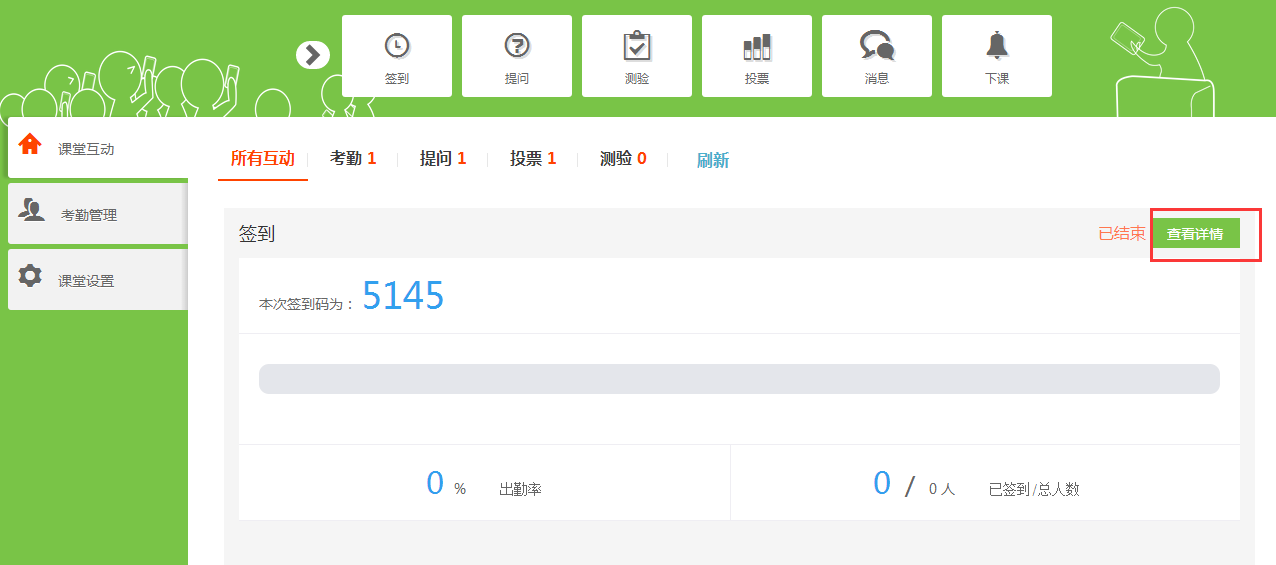Click the 查看详情 button

[x=1195, y=234]
